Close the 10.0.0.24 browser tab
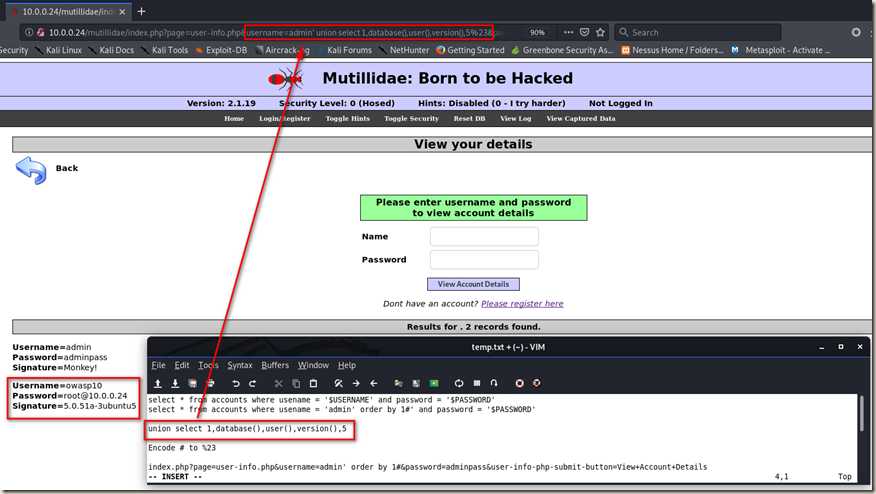 [122, 11]
